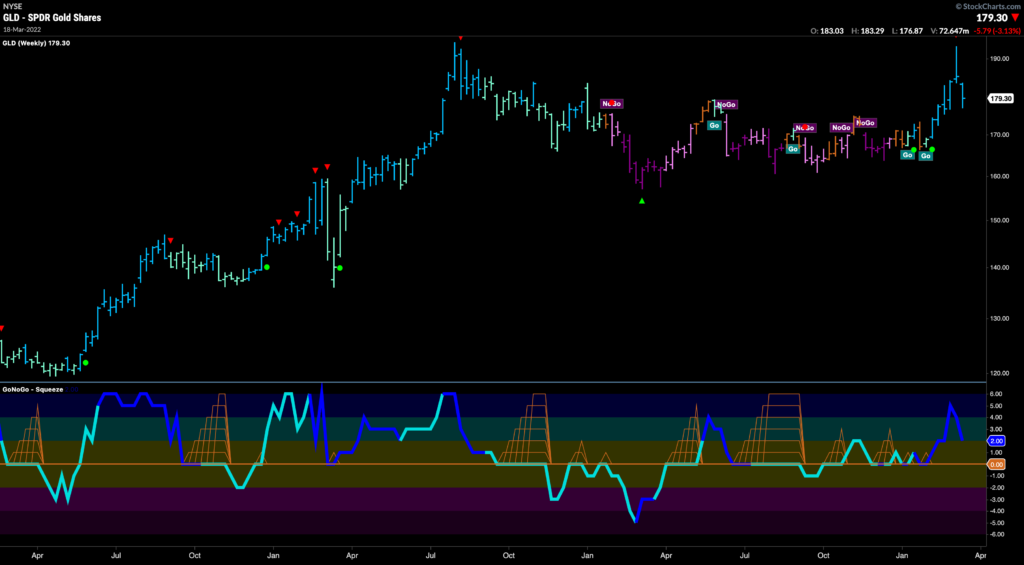The width and height of the screenshot is (1024, 565).
Task: Click the red triangle above the bars near 147
Action: (x=170, y=240)
